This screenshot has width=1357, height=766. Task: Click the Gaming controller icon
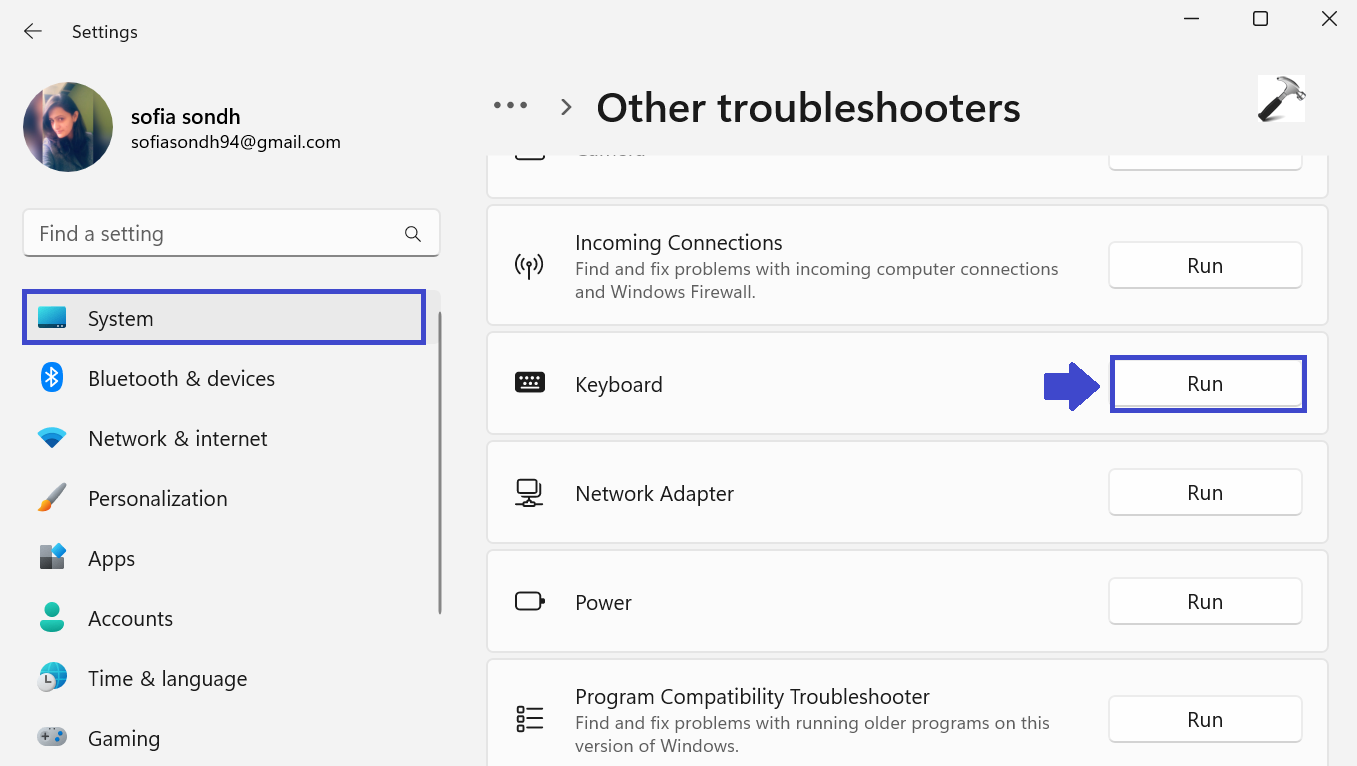tap(52, 738)
